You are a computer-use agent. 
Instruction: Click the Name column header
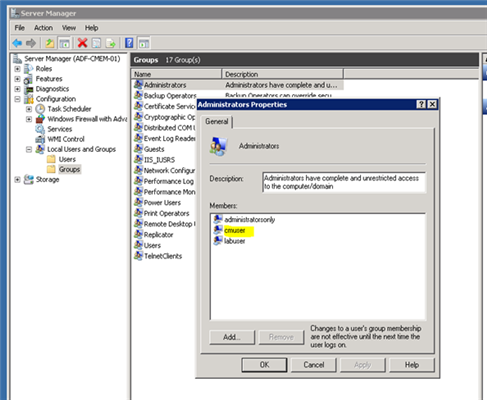pyautogui.click(x=176, y=74)
